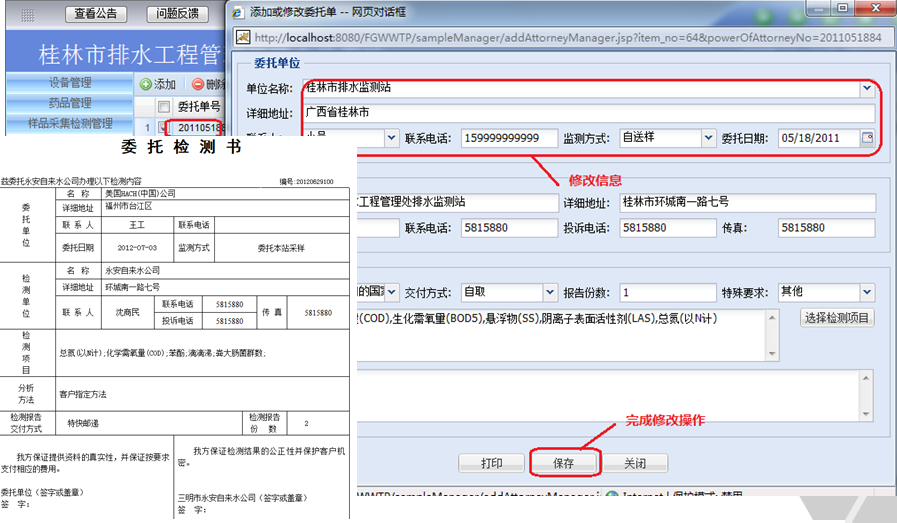Click the testing unit name field ending 排水监测站

point(458,202)
